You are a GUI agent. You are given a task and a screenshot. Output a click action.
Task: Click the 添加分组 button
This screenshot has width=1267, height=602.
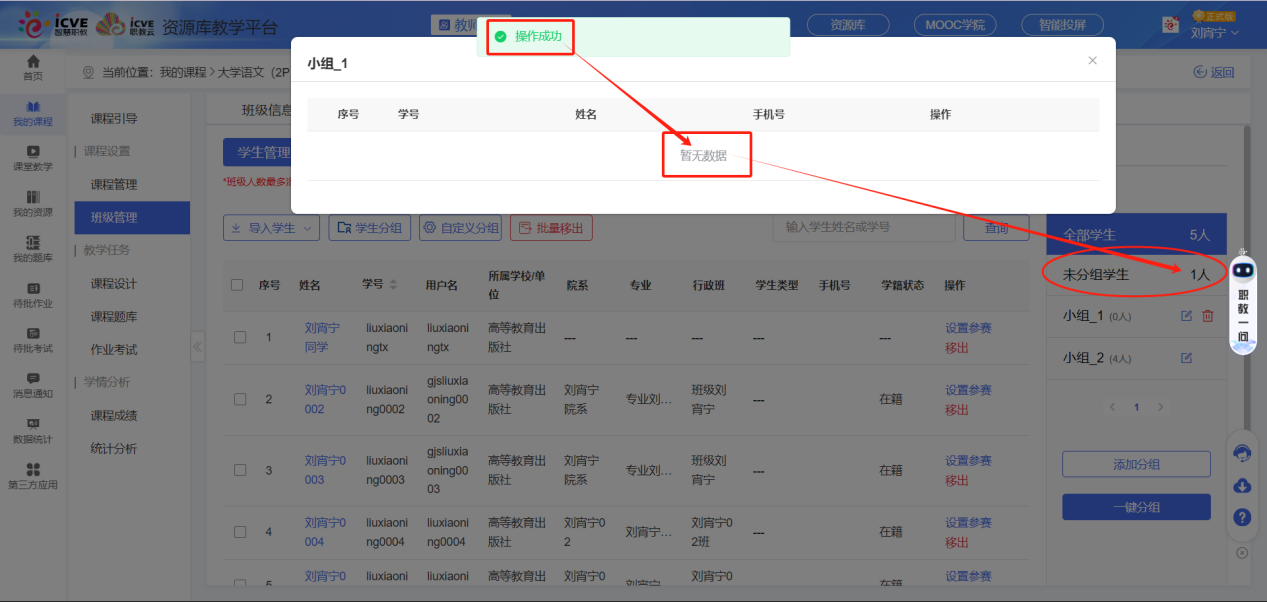coord(1136,464)
